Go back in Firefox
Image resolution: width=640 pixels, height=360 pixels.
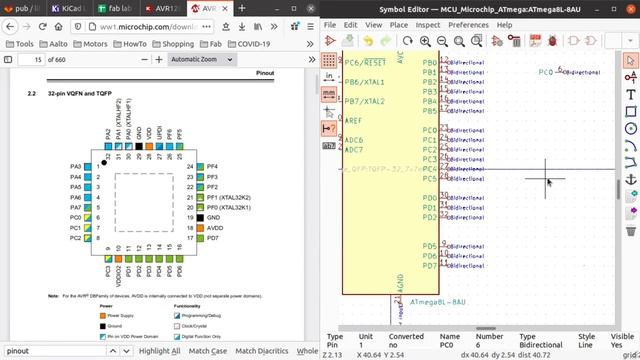[x=10, y=27]
